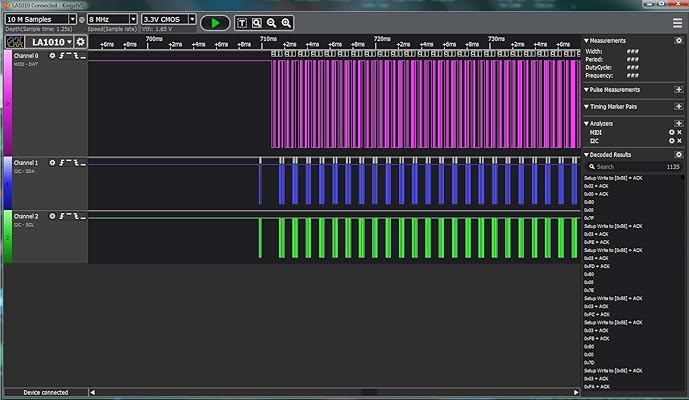The height and width of the screenshot is (400, 689).
Task: Set rising edge trigger on Channel 1
Action: click(x=61, y=162)
